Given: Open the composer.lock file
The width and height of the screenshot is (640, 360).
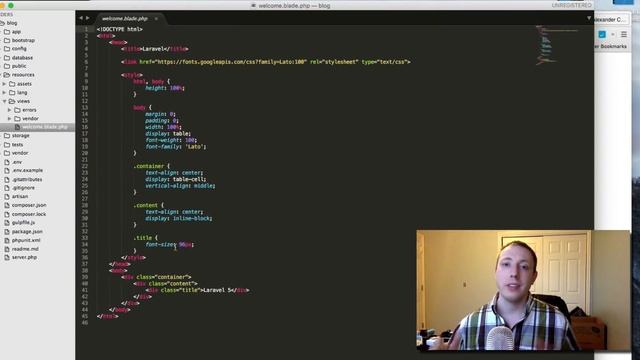Looking at the screenshot, I should [29, 214].
